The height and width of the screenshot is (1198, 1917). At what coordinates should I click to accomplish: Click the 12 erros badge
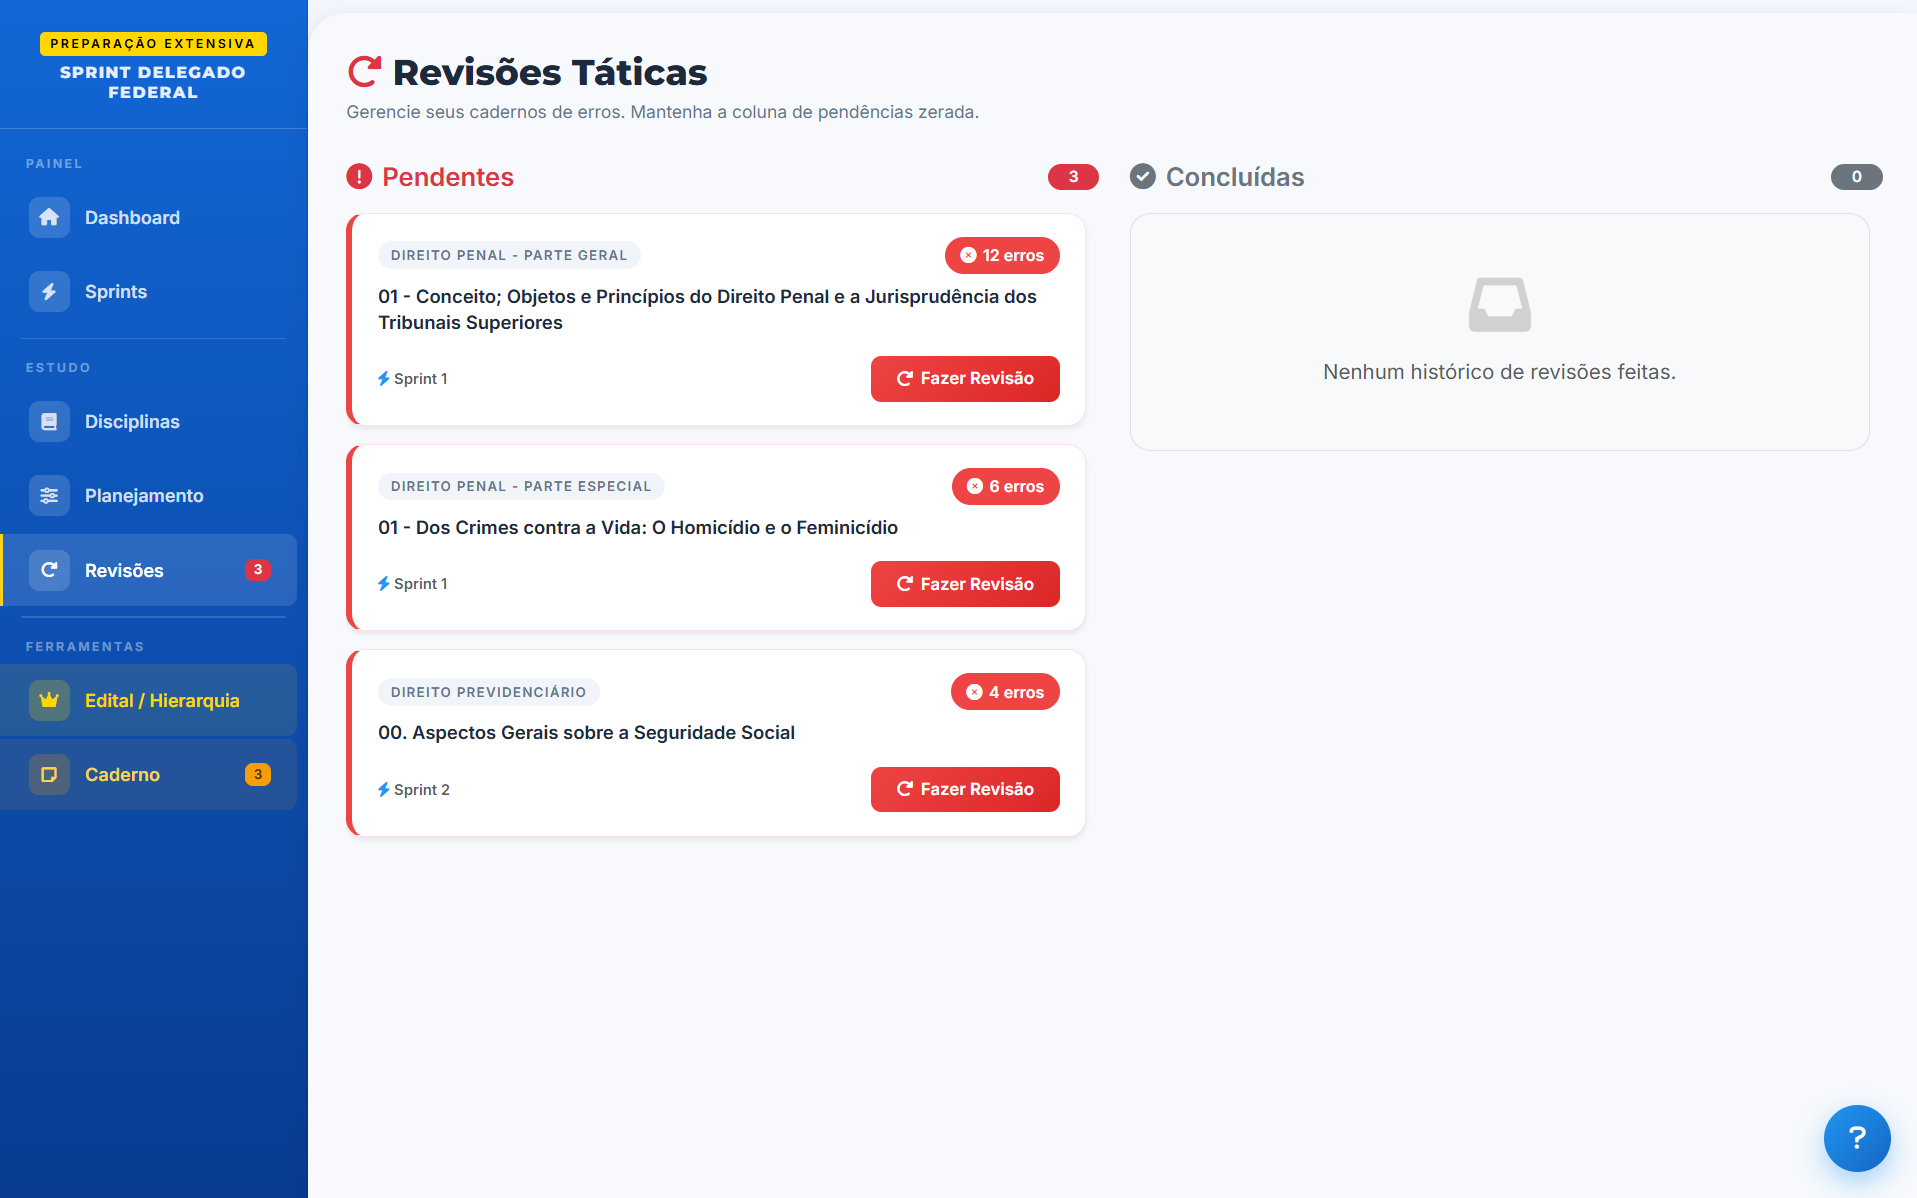click(1002, 256)
